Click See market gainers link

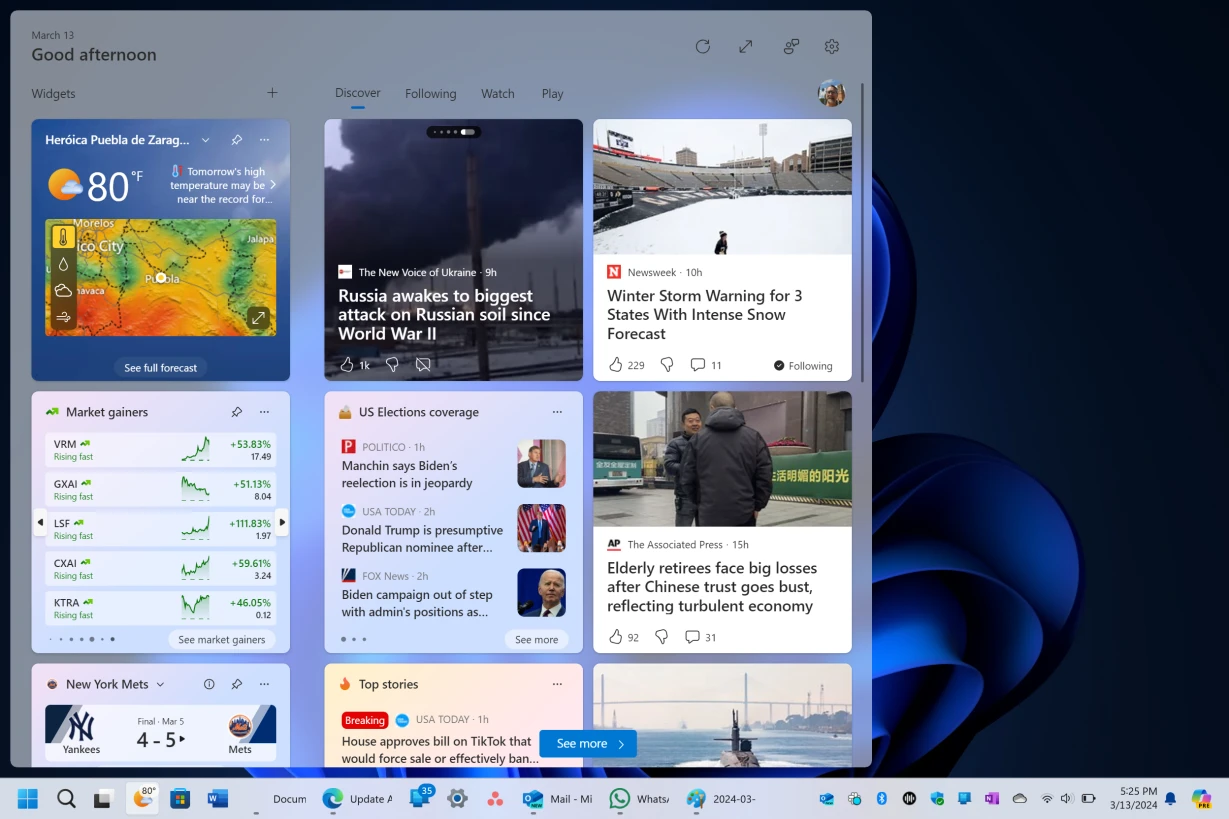222,639
